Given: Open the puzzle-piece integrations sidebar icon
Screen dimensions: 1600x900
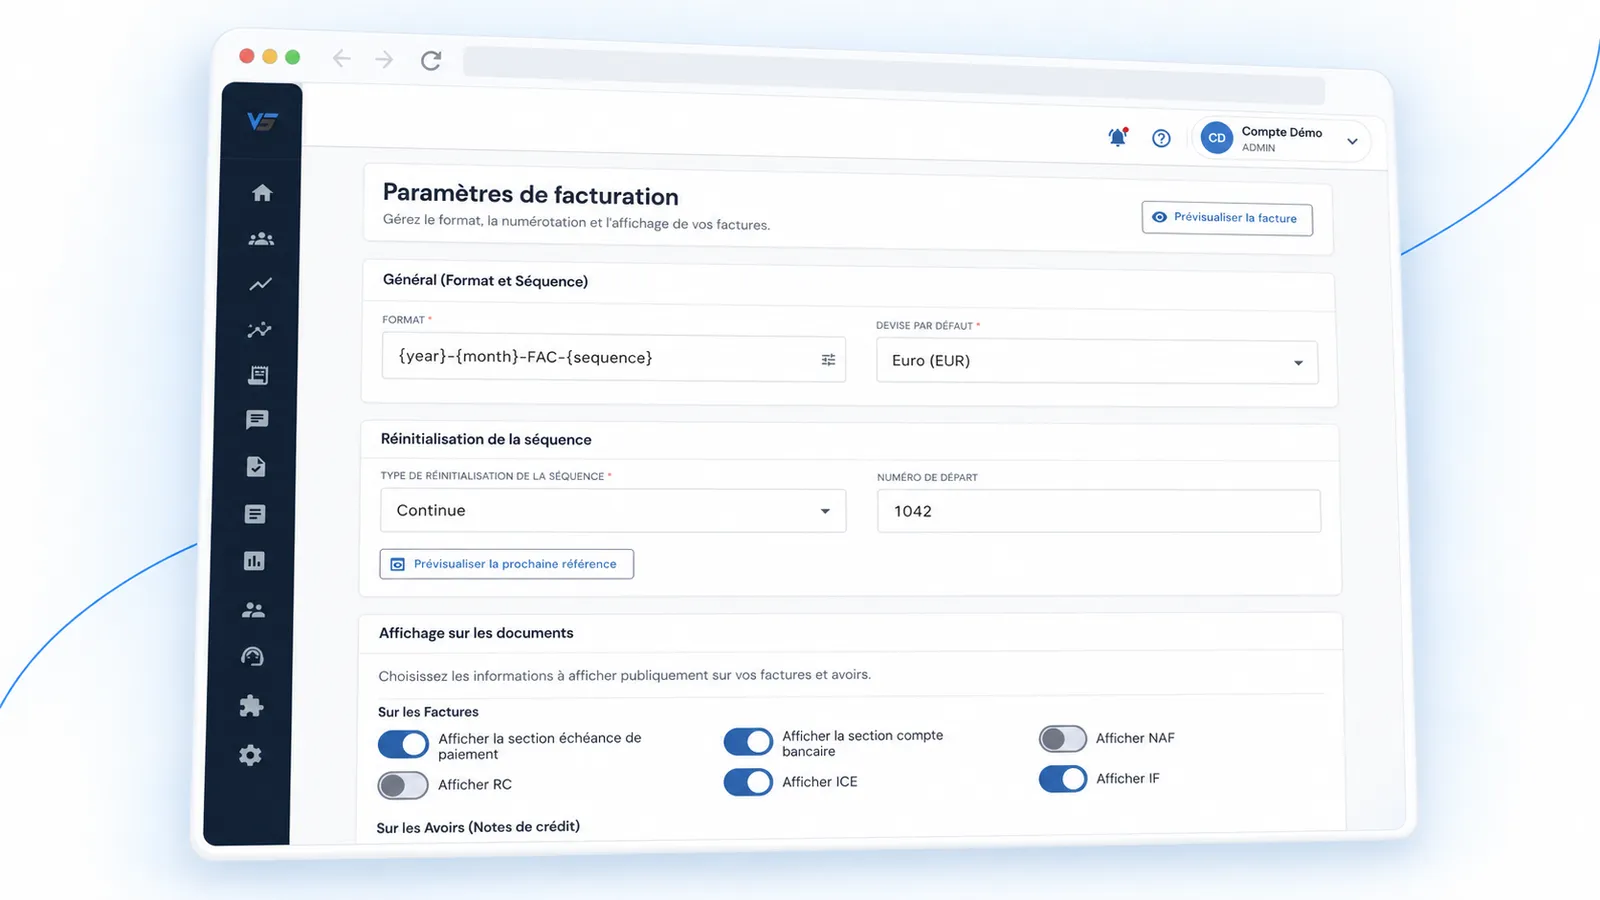Looking at the screenshot, I should [251, 706].
